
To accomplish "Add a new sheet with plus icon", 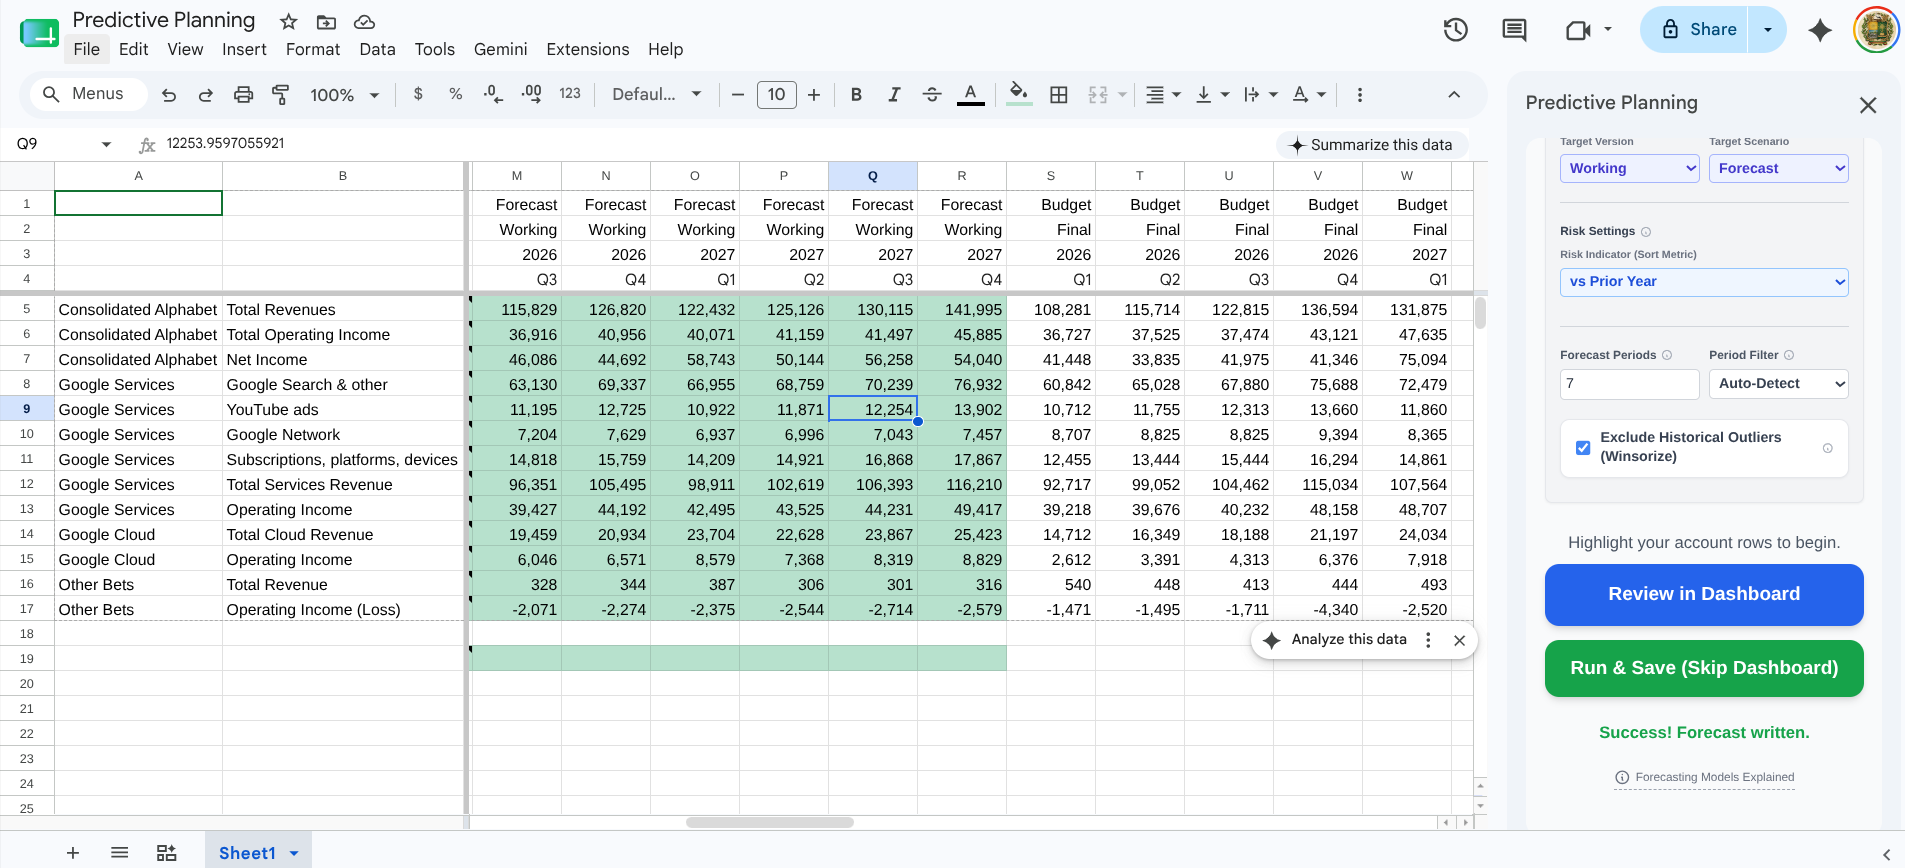I will coord(73,853).
